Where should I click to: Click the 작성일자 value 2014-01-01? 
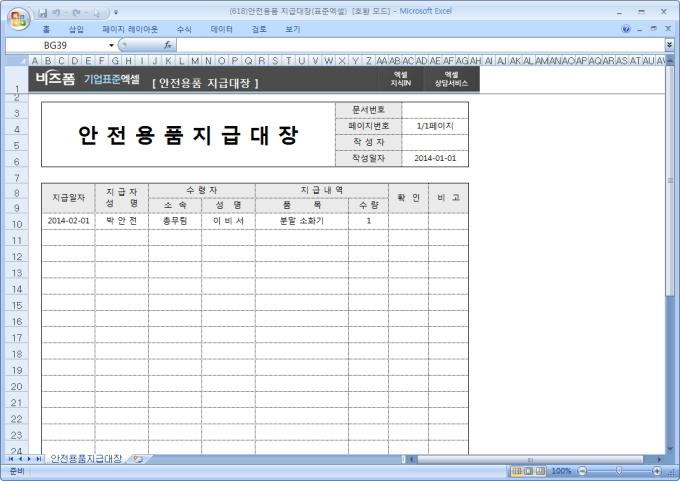coord(435,158)
